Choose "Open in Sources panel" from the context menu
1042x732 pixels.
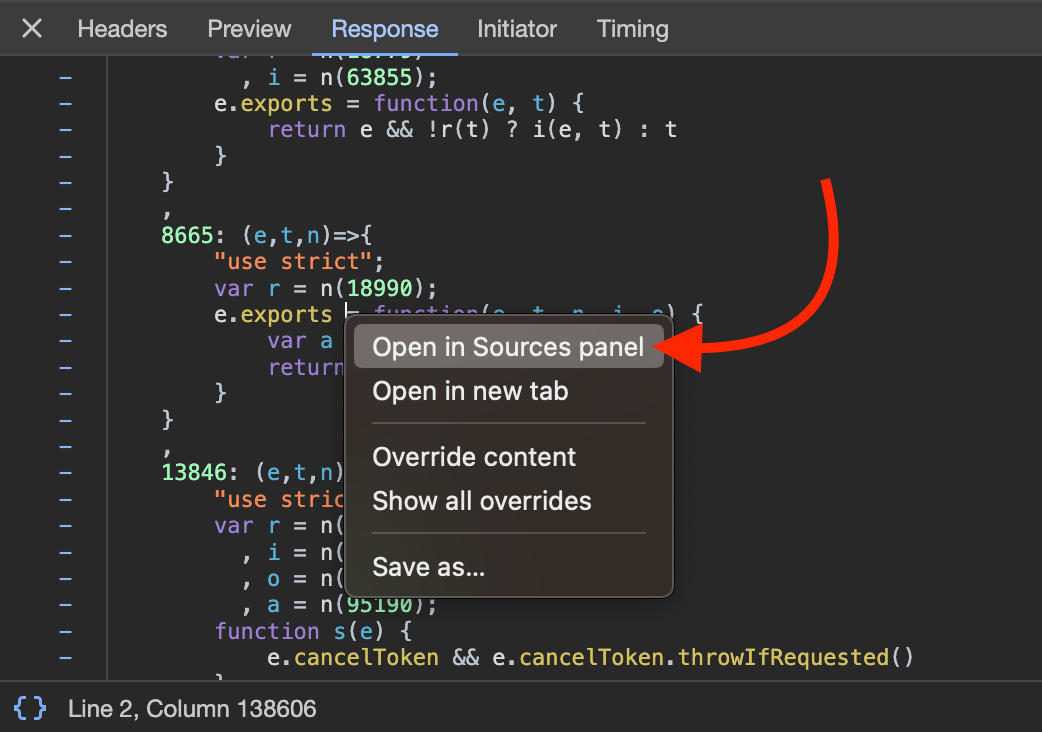point(507,347)
